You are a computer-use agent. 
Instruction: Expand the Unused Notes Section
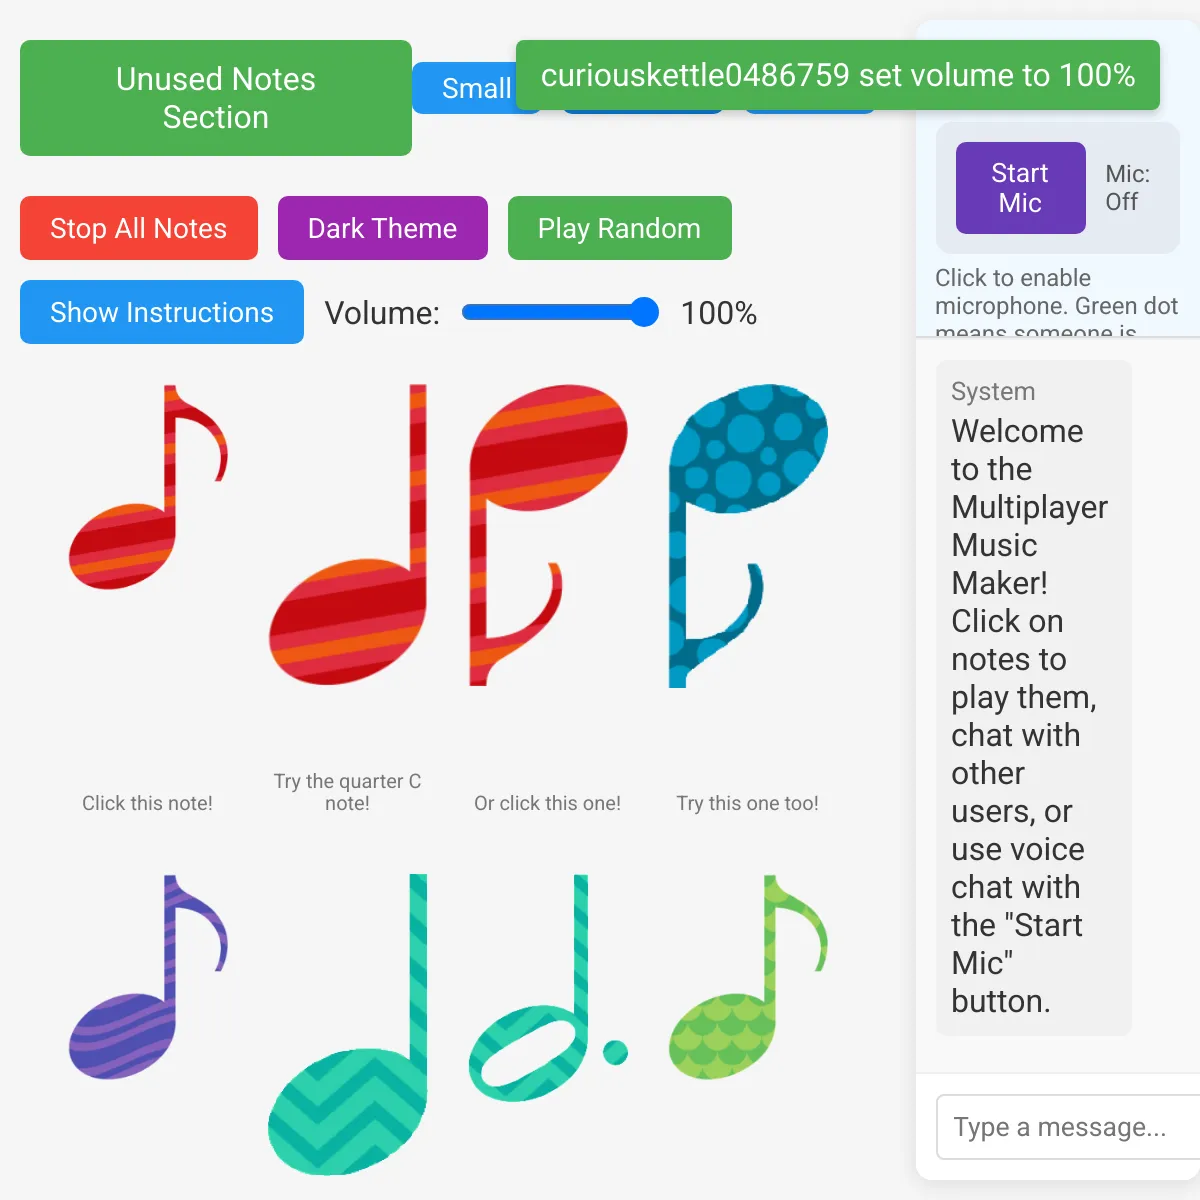coord(216,98)
